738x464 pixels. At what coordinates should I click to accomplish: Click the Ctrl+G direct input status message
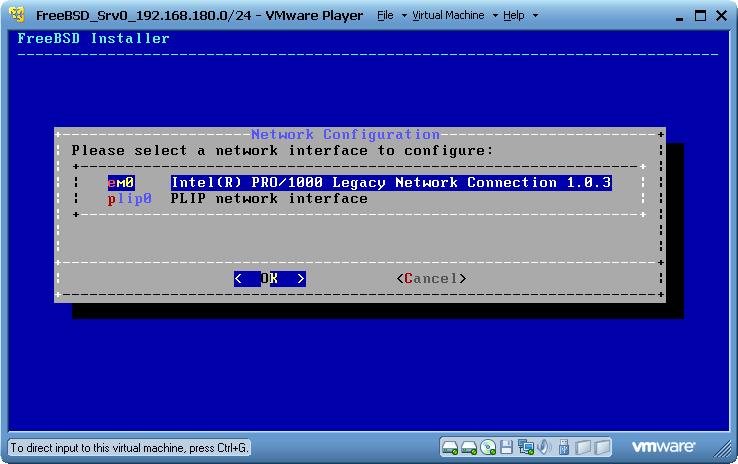coord(129,448)
